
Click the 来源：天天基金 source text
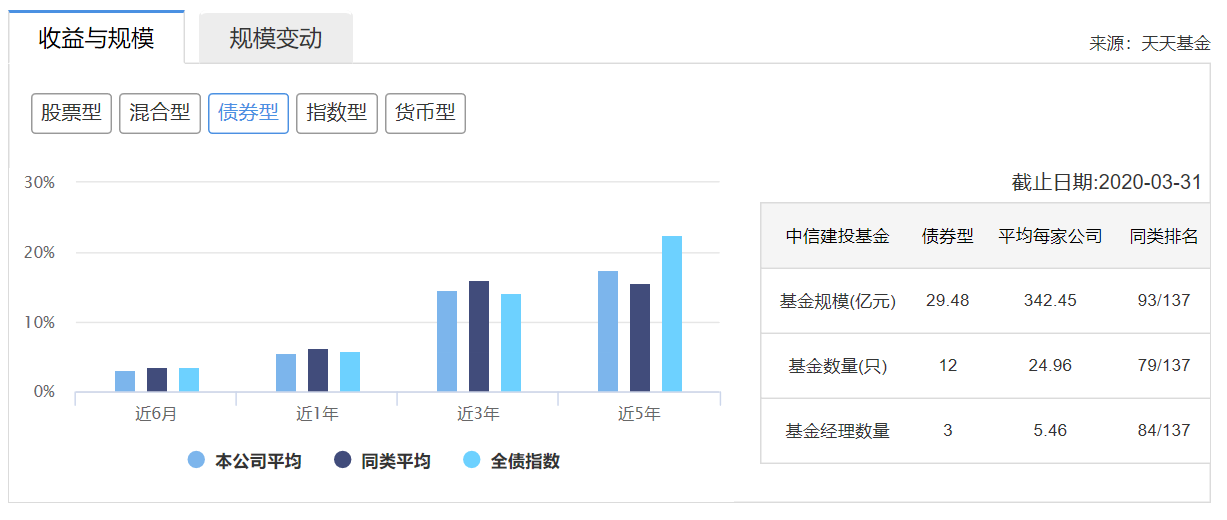tap(1150, 44)
